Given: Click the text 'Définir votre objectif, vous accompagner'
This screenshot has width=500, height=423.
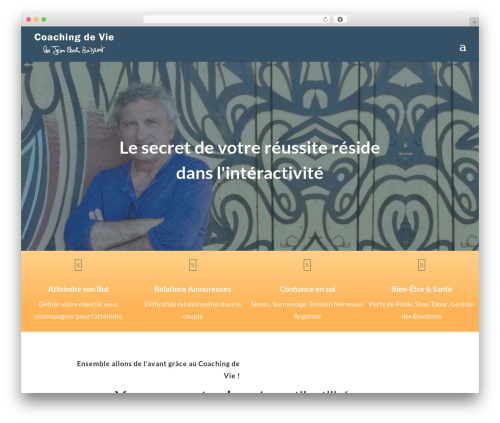Looking at the screenshot, I should pyautogui.click(x=78, y=310).
